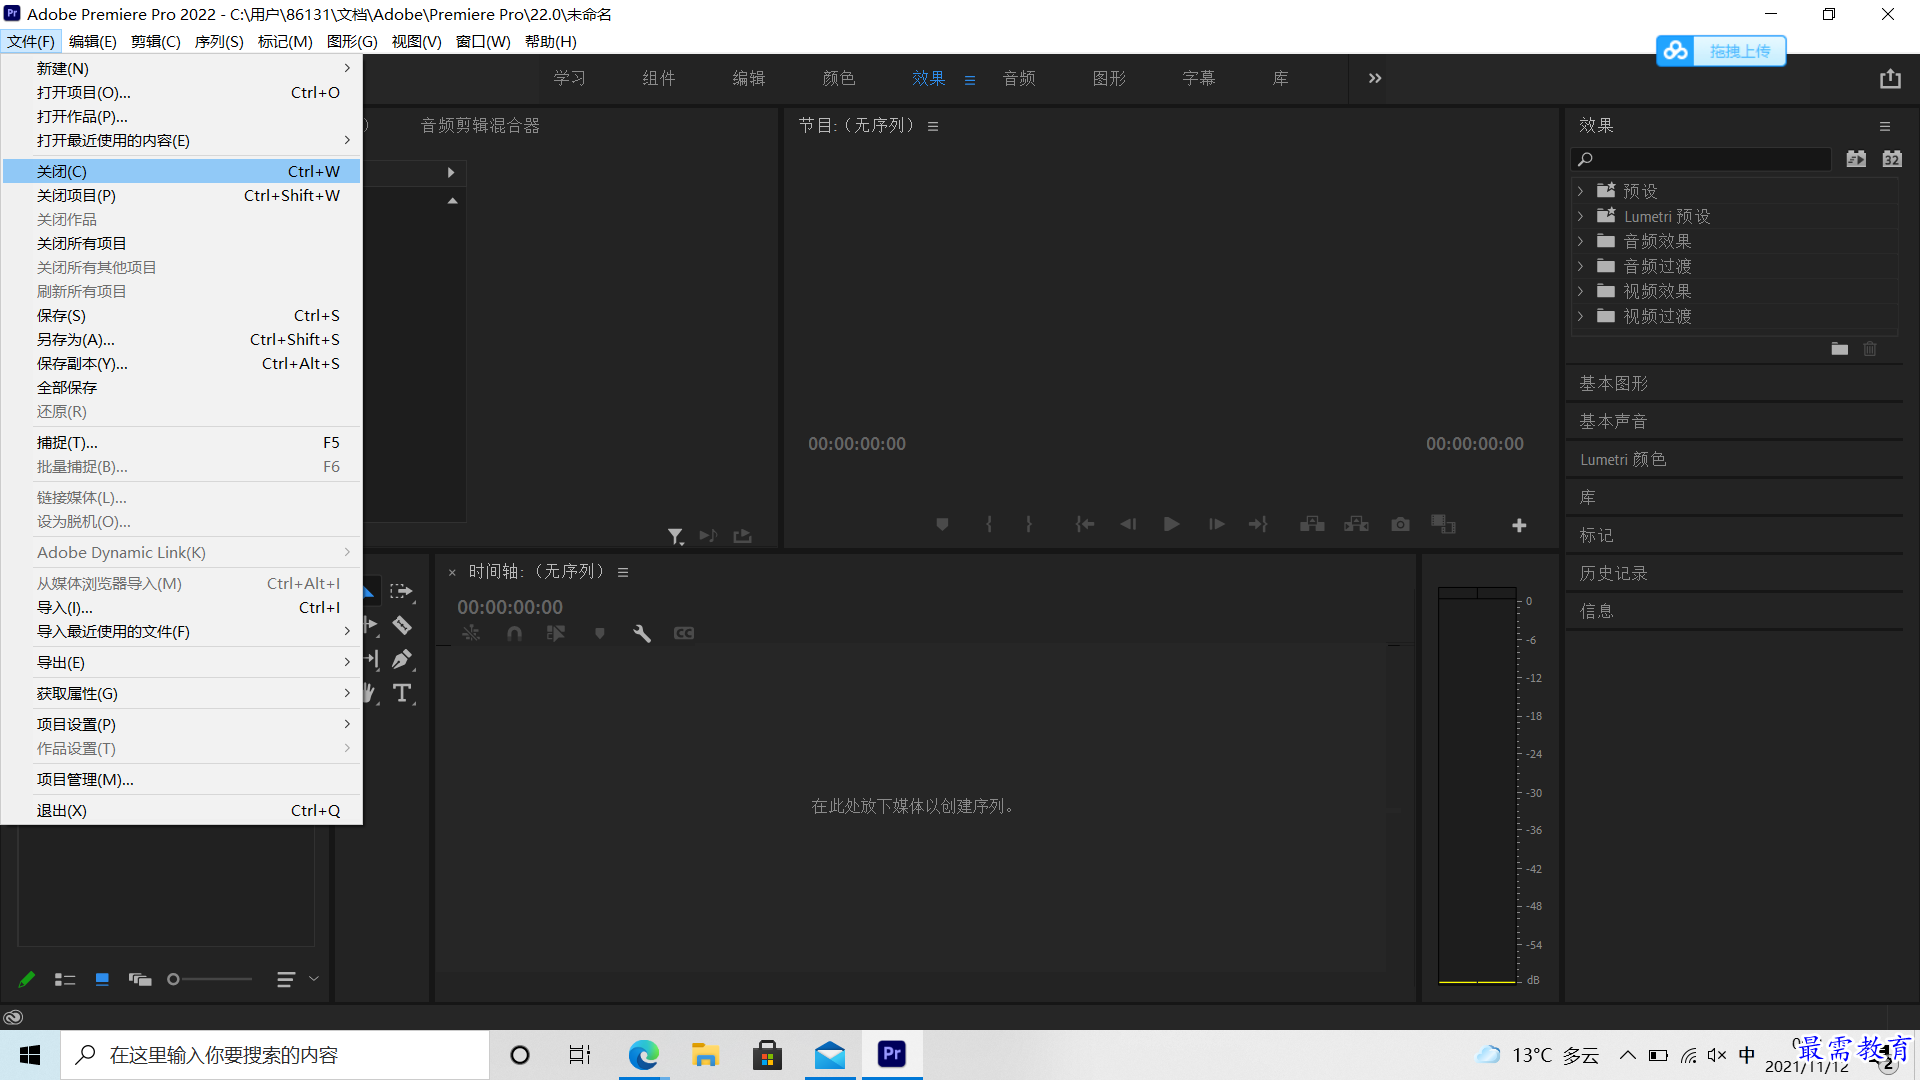Click the cloud upload 拖拽上传 button

pos(1721,51)
